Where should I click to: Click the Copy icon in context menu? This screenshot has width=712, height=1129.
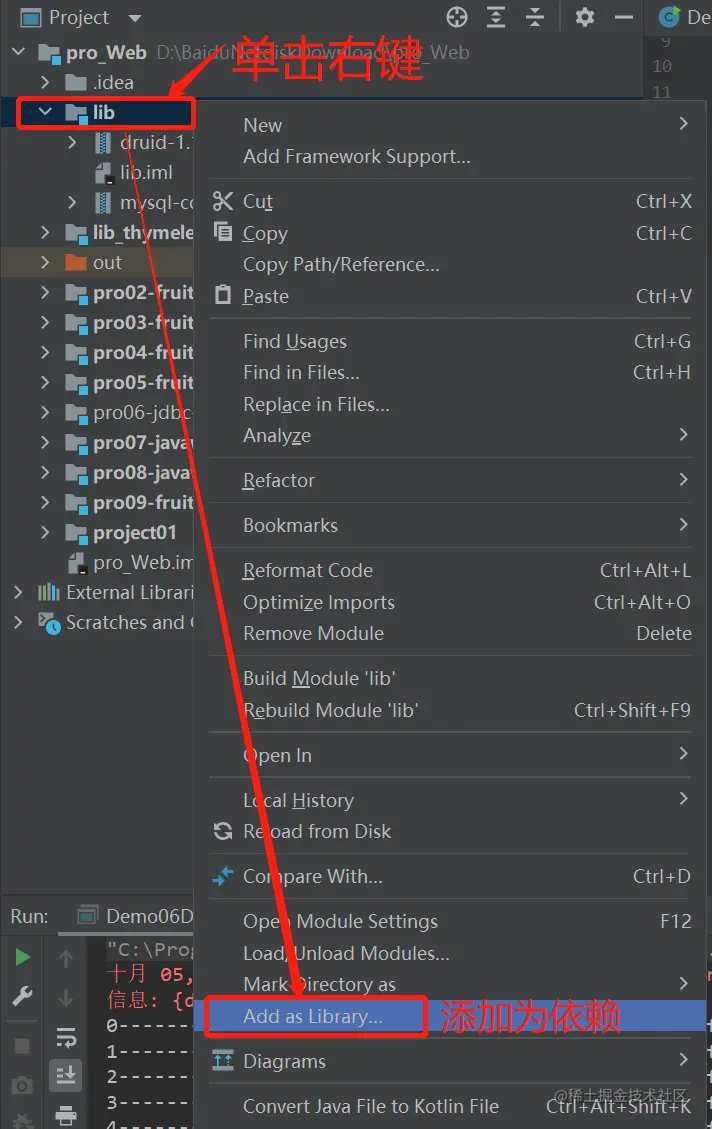pos(223,232)
